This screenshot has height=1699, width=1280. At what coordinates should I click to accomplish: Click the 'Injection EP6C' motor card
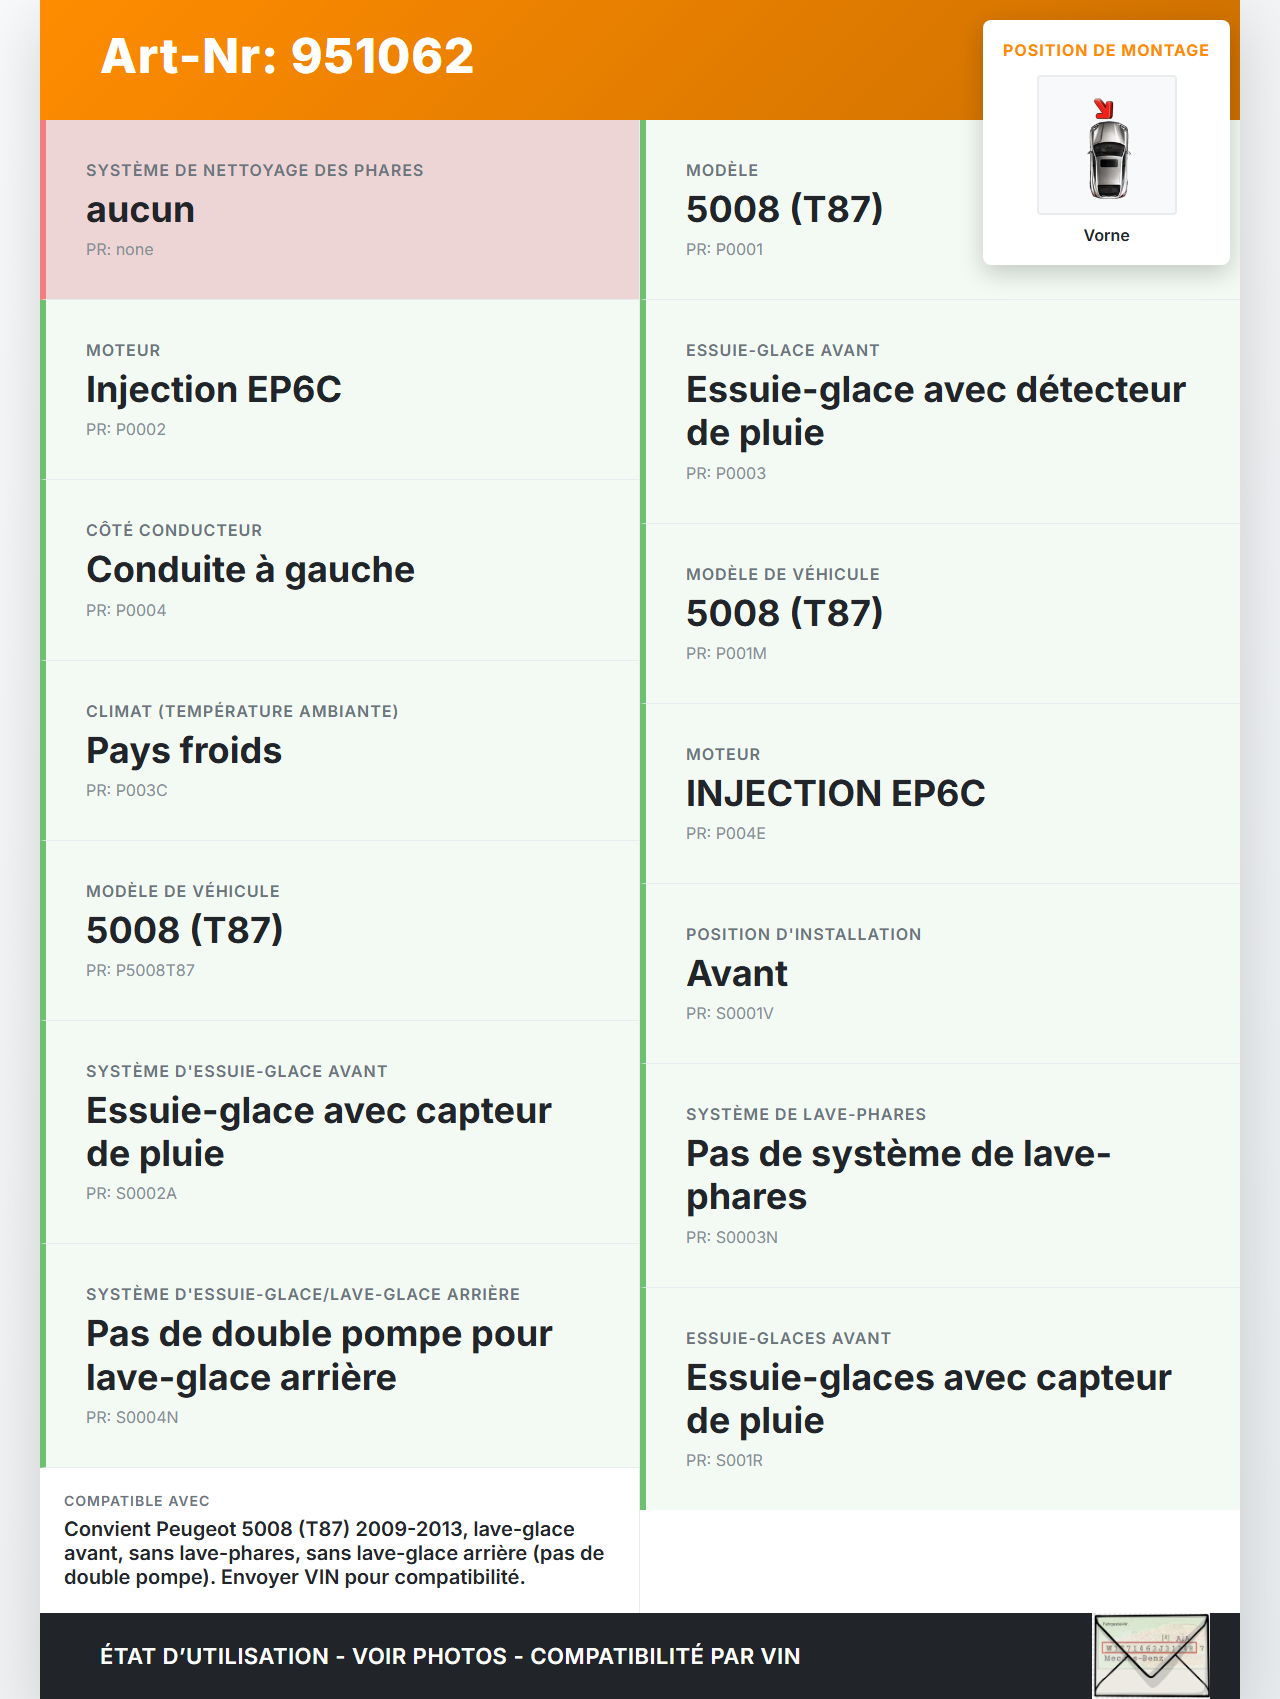340,390
